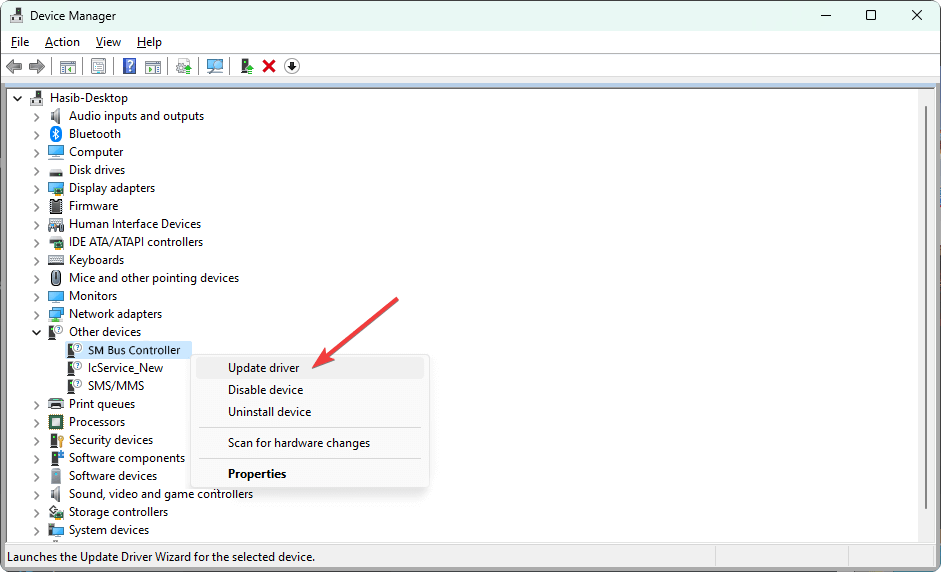Viewport: 941px width, 572px height.
Task: Click the Keyboards category icon
Action: [x=56, y=260]
